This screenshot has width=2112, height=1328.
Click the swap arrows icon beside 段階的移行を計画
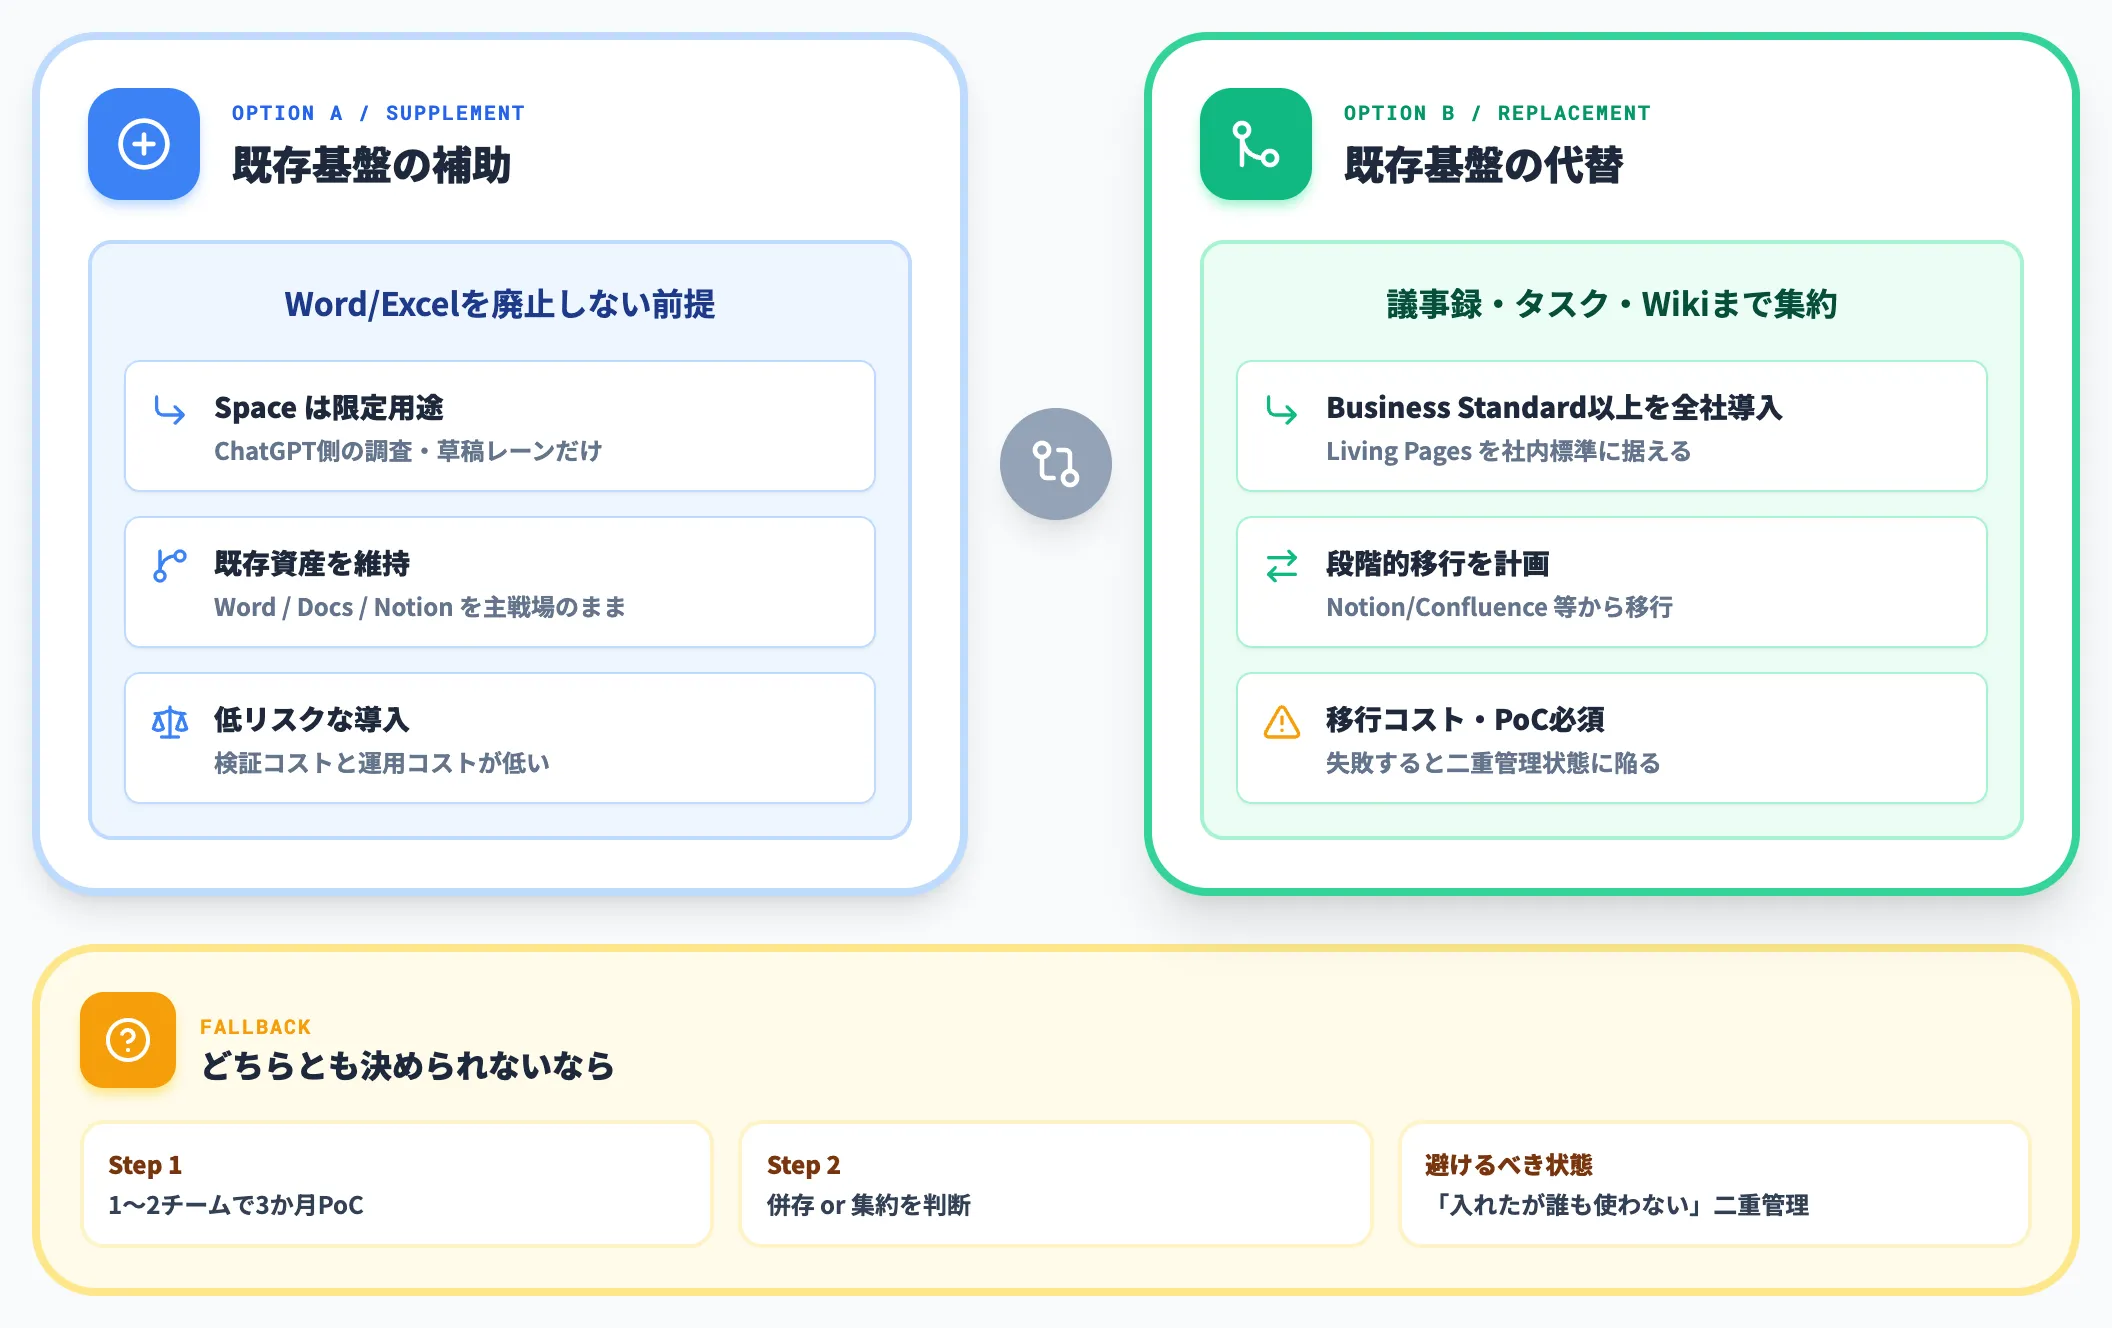coord(1282,566)
